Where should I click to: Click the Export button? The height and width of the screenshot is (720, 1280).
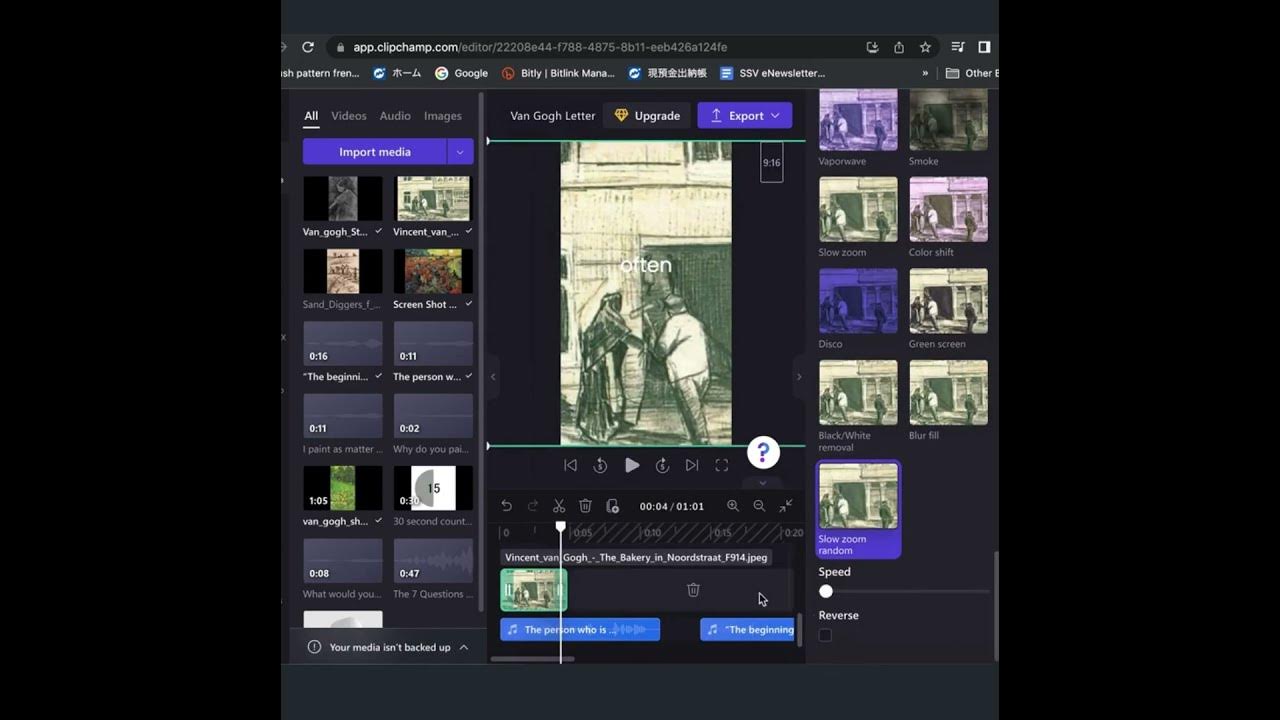pos(745,116)
